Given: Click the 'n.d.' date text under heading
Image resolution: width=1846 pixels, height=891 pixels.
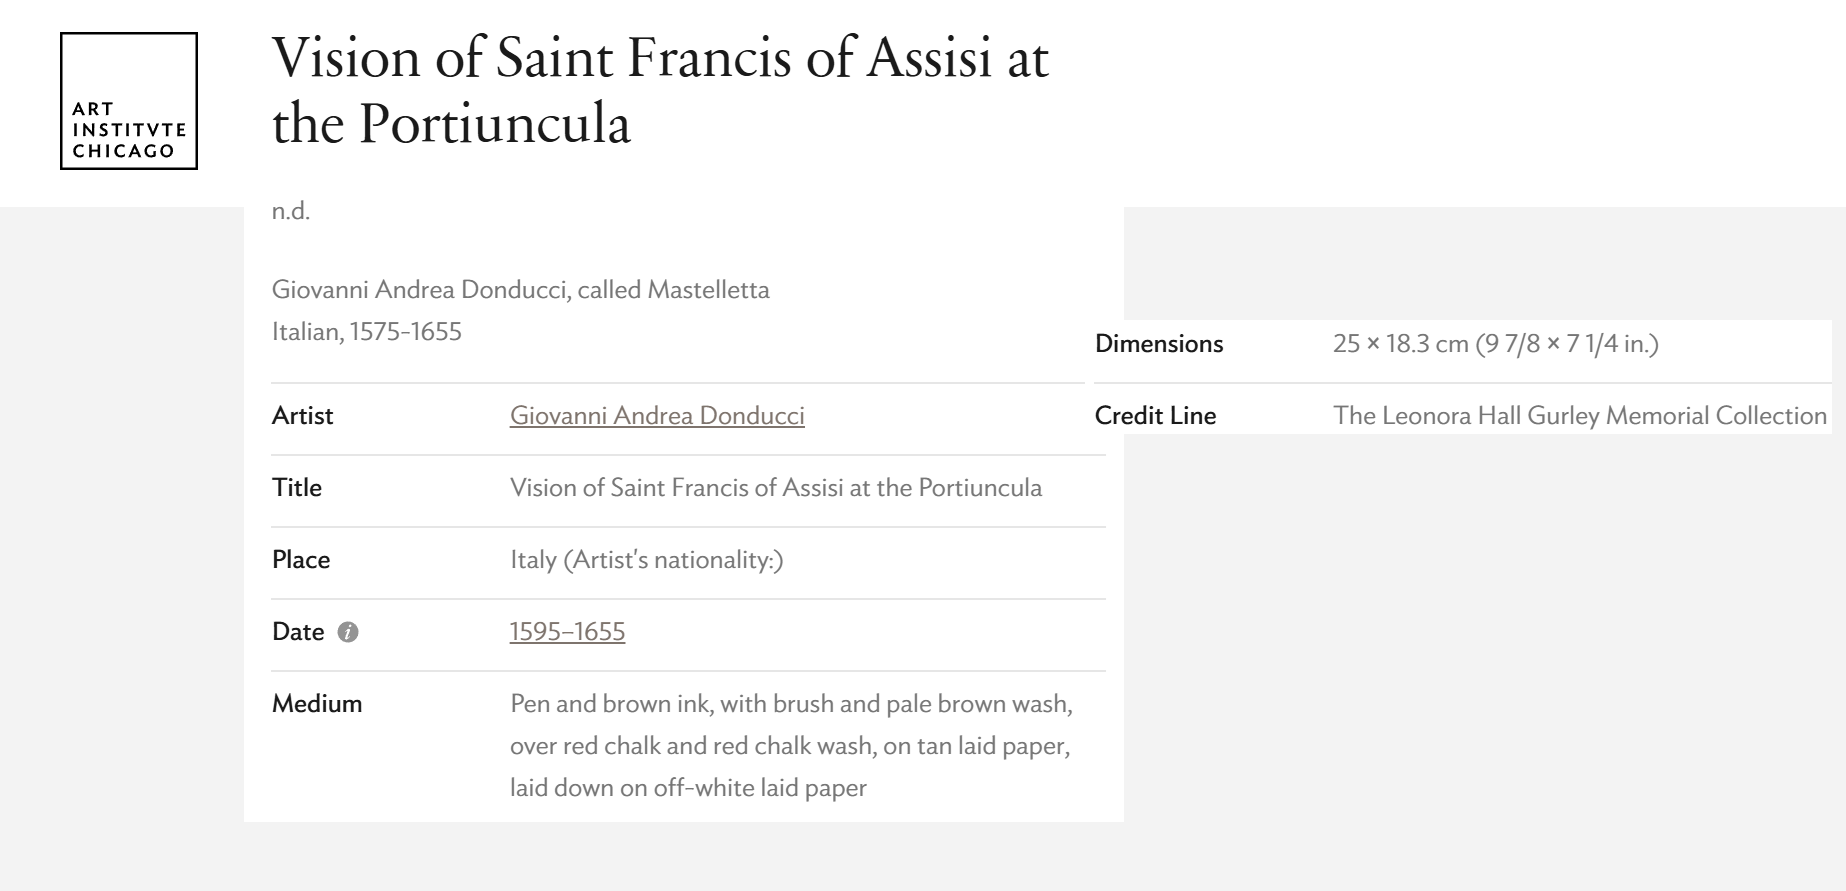Looking at the screenshot, I should [291, 211].
